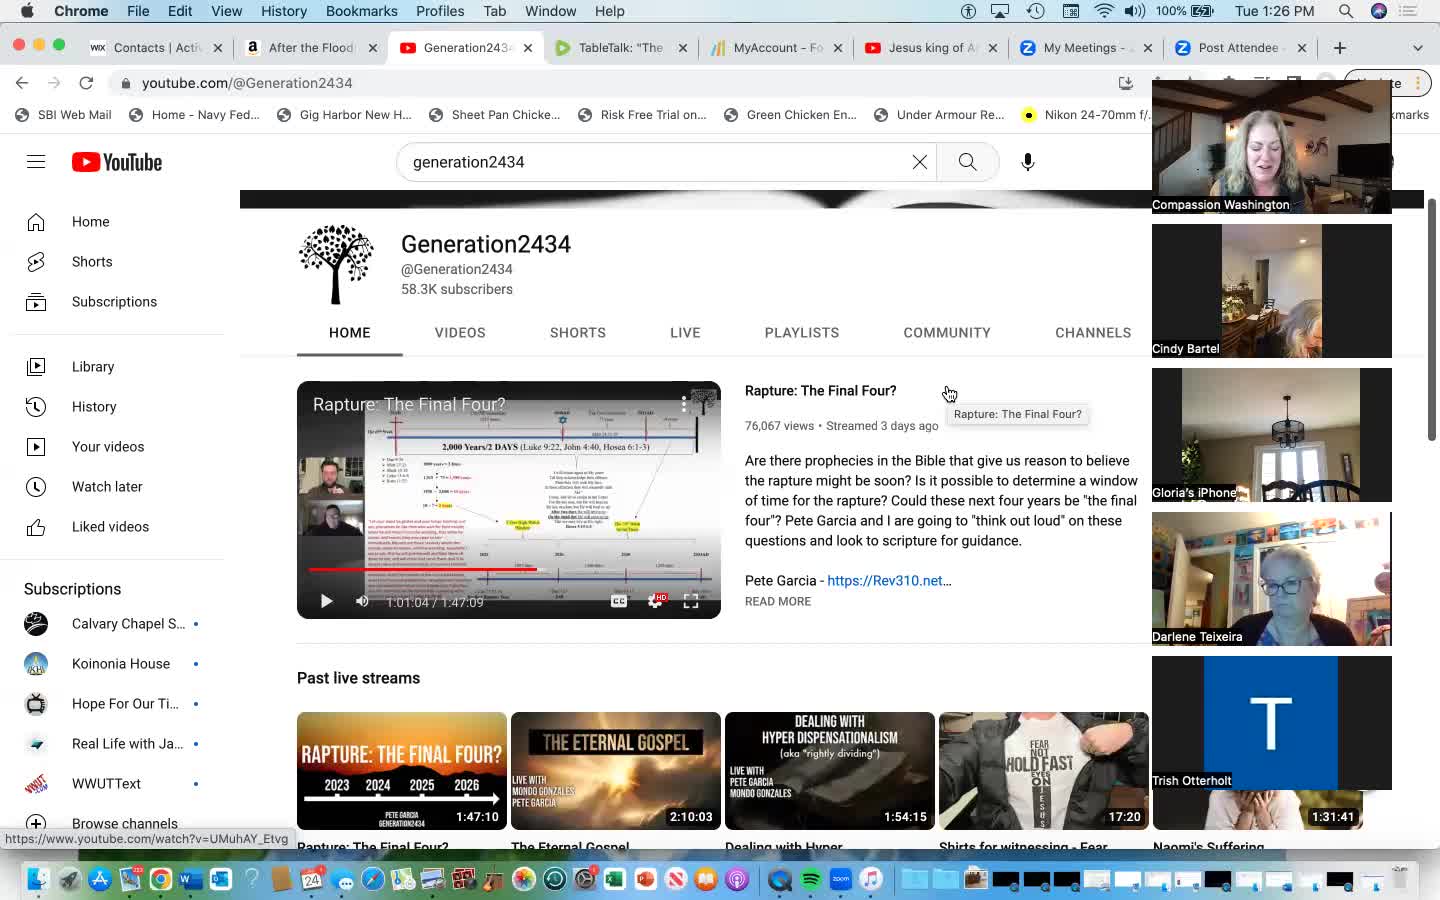
Task: Go back with the browser back arrow
Action: 22,83
